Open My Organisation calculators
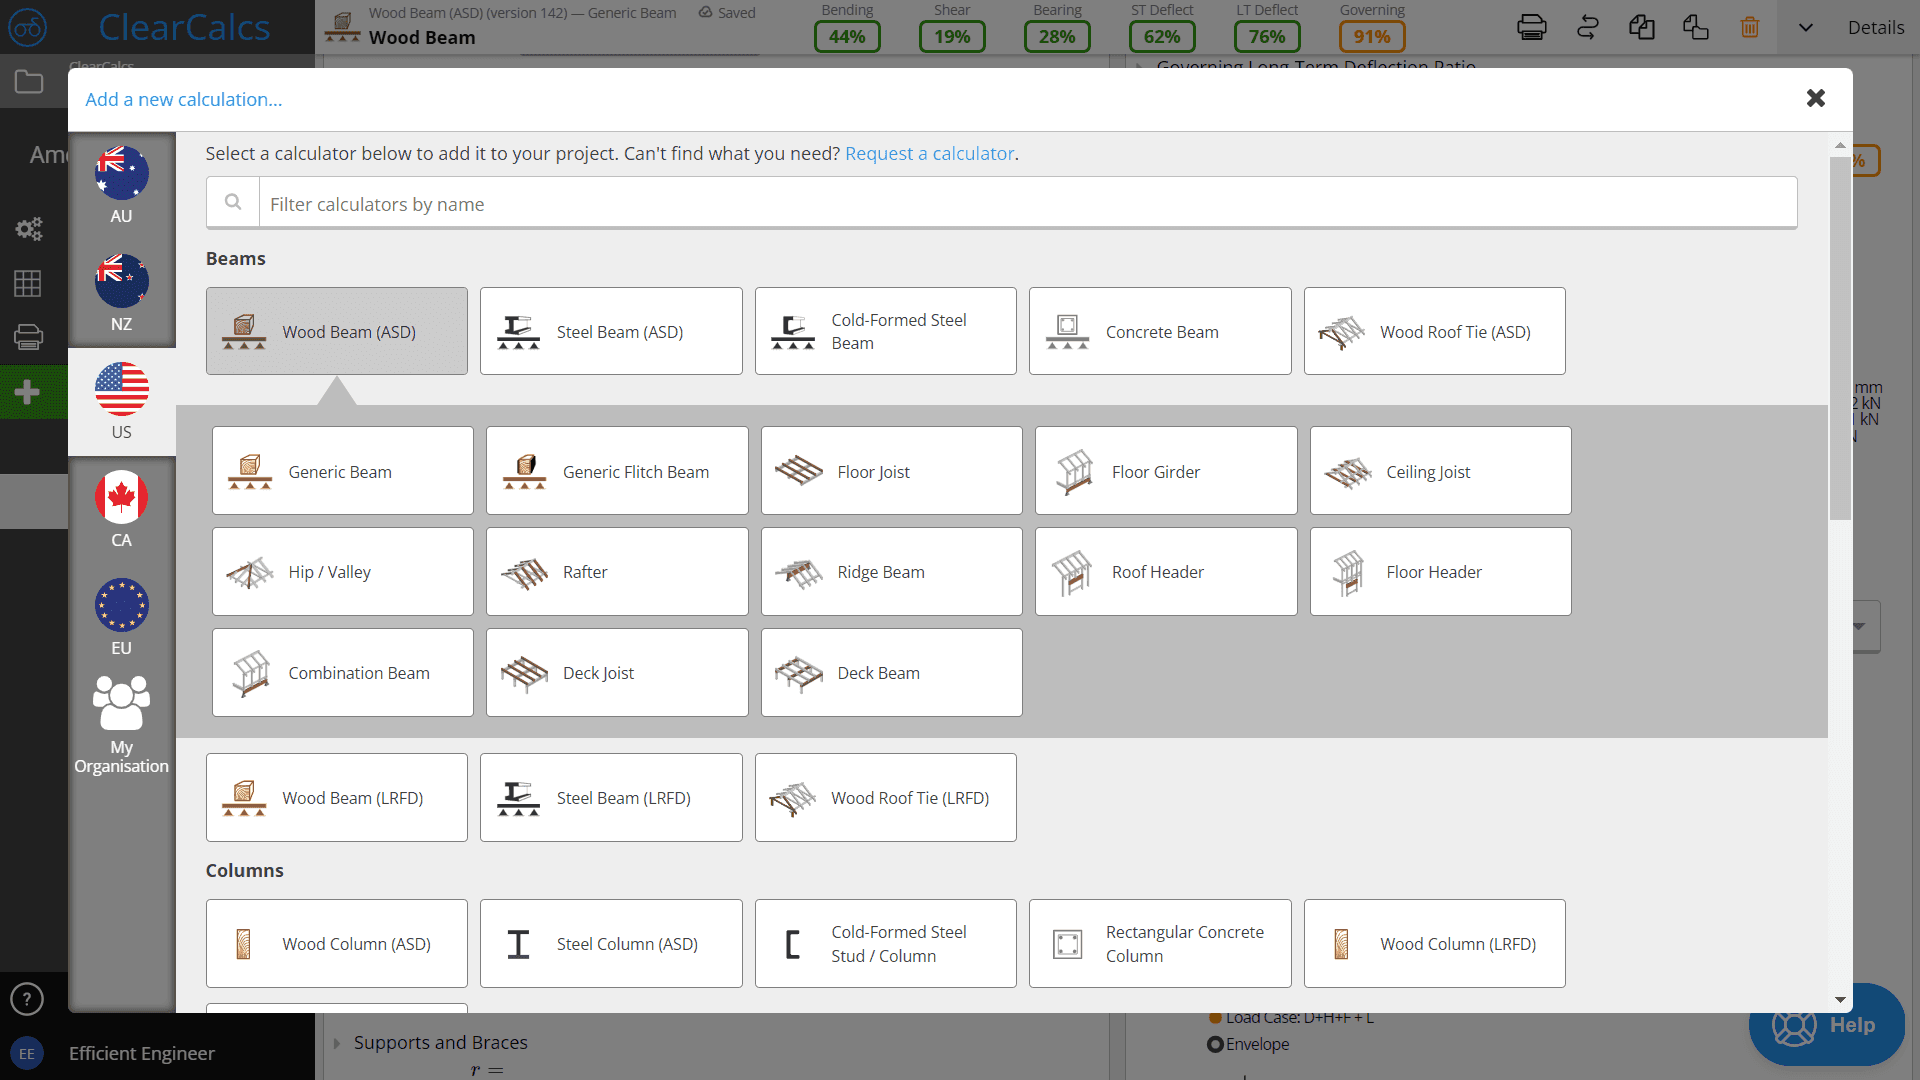The height and width of the screenshot is (1080, 1920). point(121,725)
